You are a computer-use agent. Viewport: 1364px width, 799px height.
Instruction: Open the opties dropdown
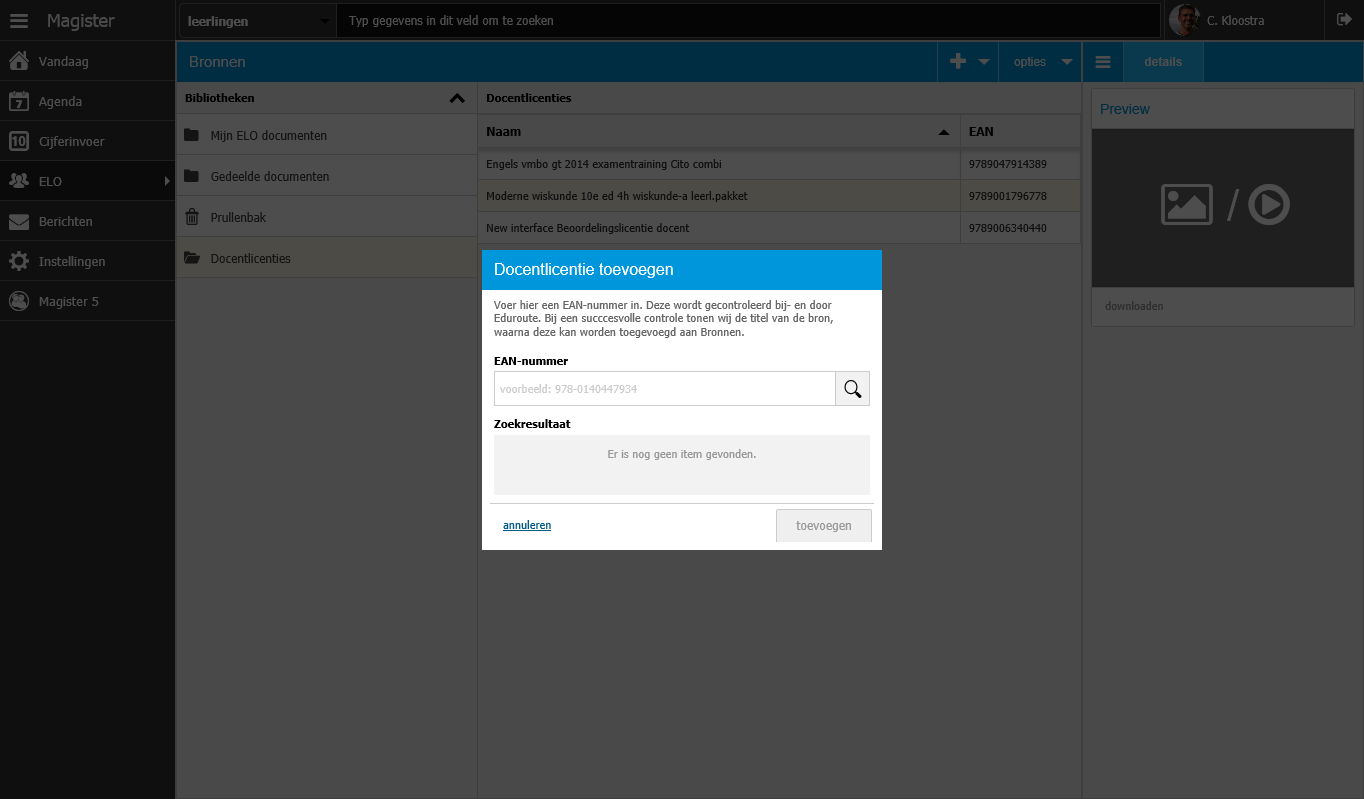pyautogui.click(x=1041, y=62)
